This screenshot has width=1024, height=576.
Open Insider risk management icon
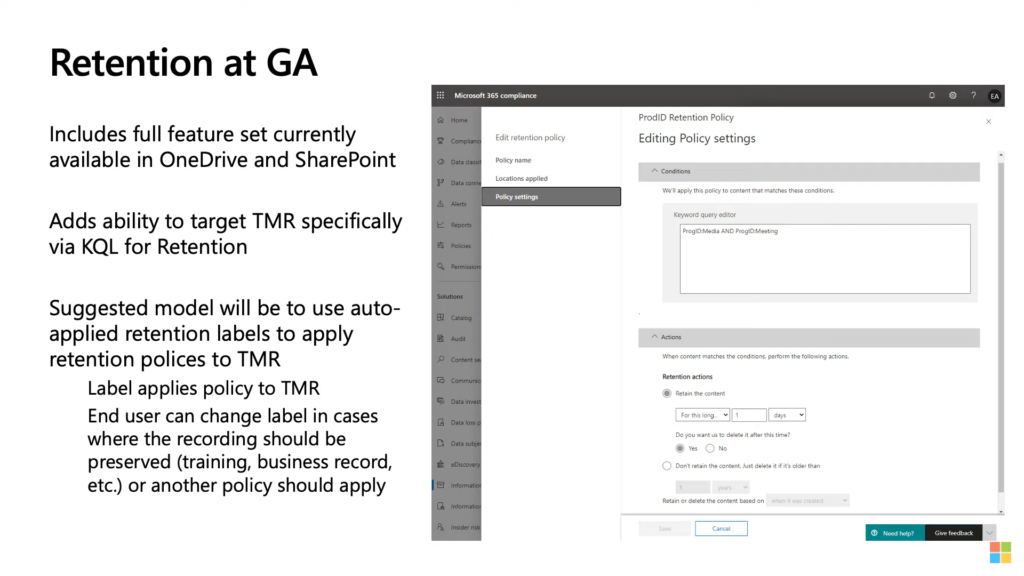(441, 527)
